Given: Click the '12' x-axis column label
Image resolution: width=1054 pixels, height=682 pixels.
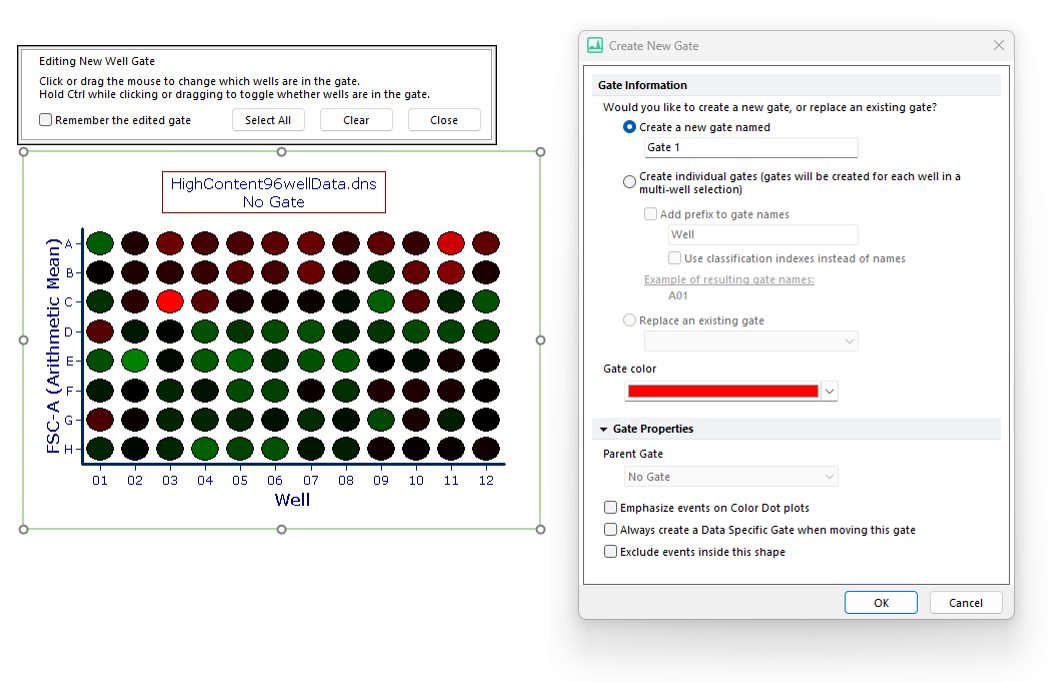Looking at the screenshot, I should click(486, 480).
